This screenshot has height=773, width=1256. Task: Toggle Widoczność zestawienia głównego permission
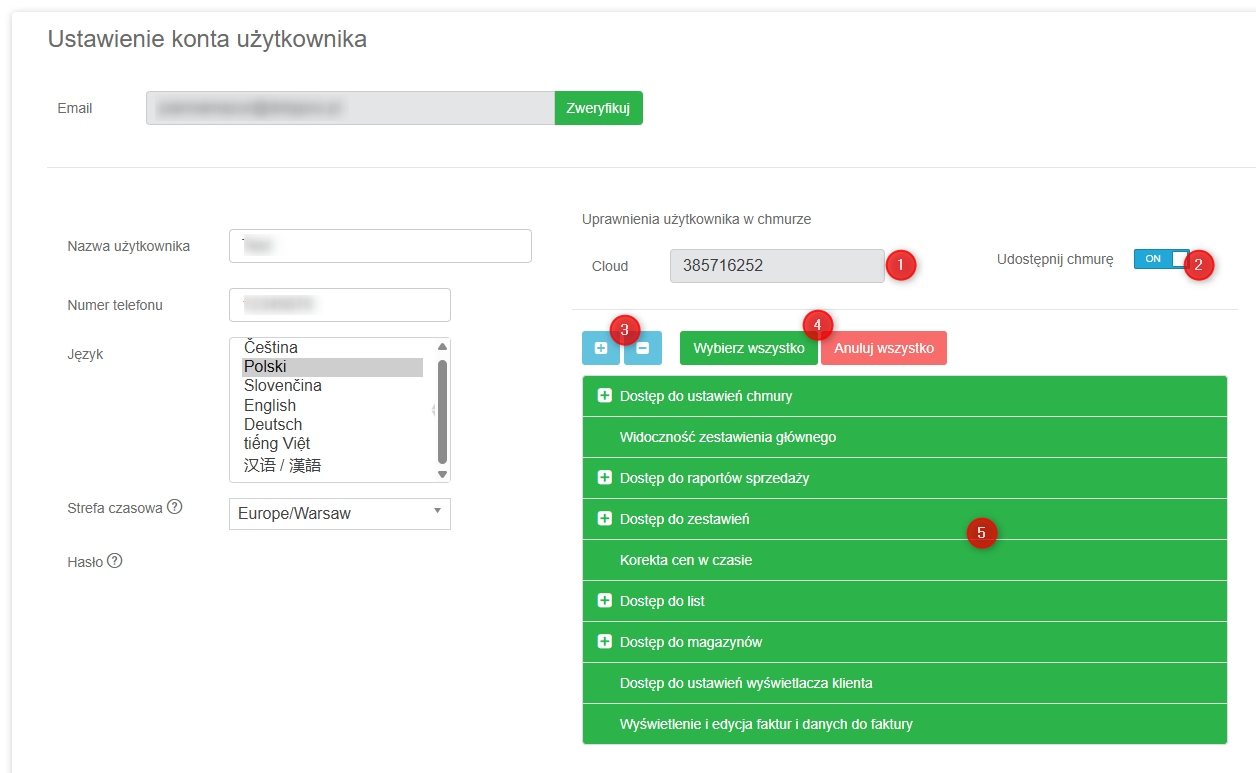728,437
